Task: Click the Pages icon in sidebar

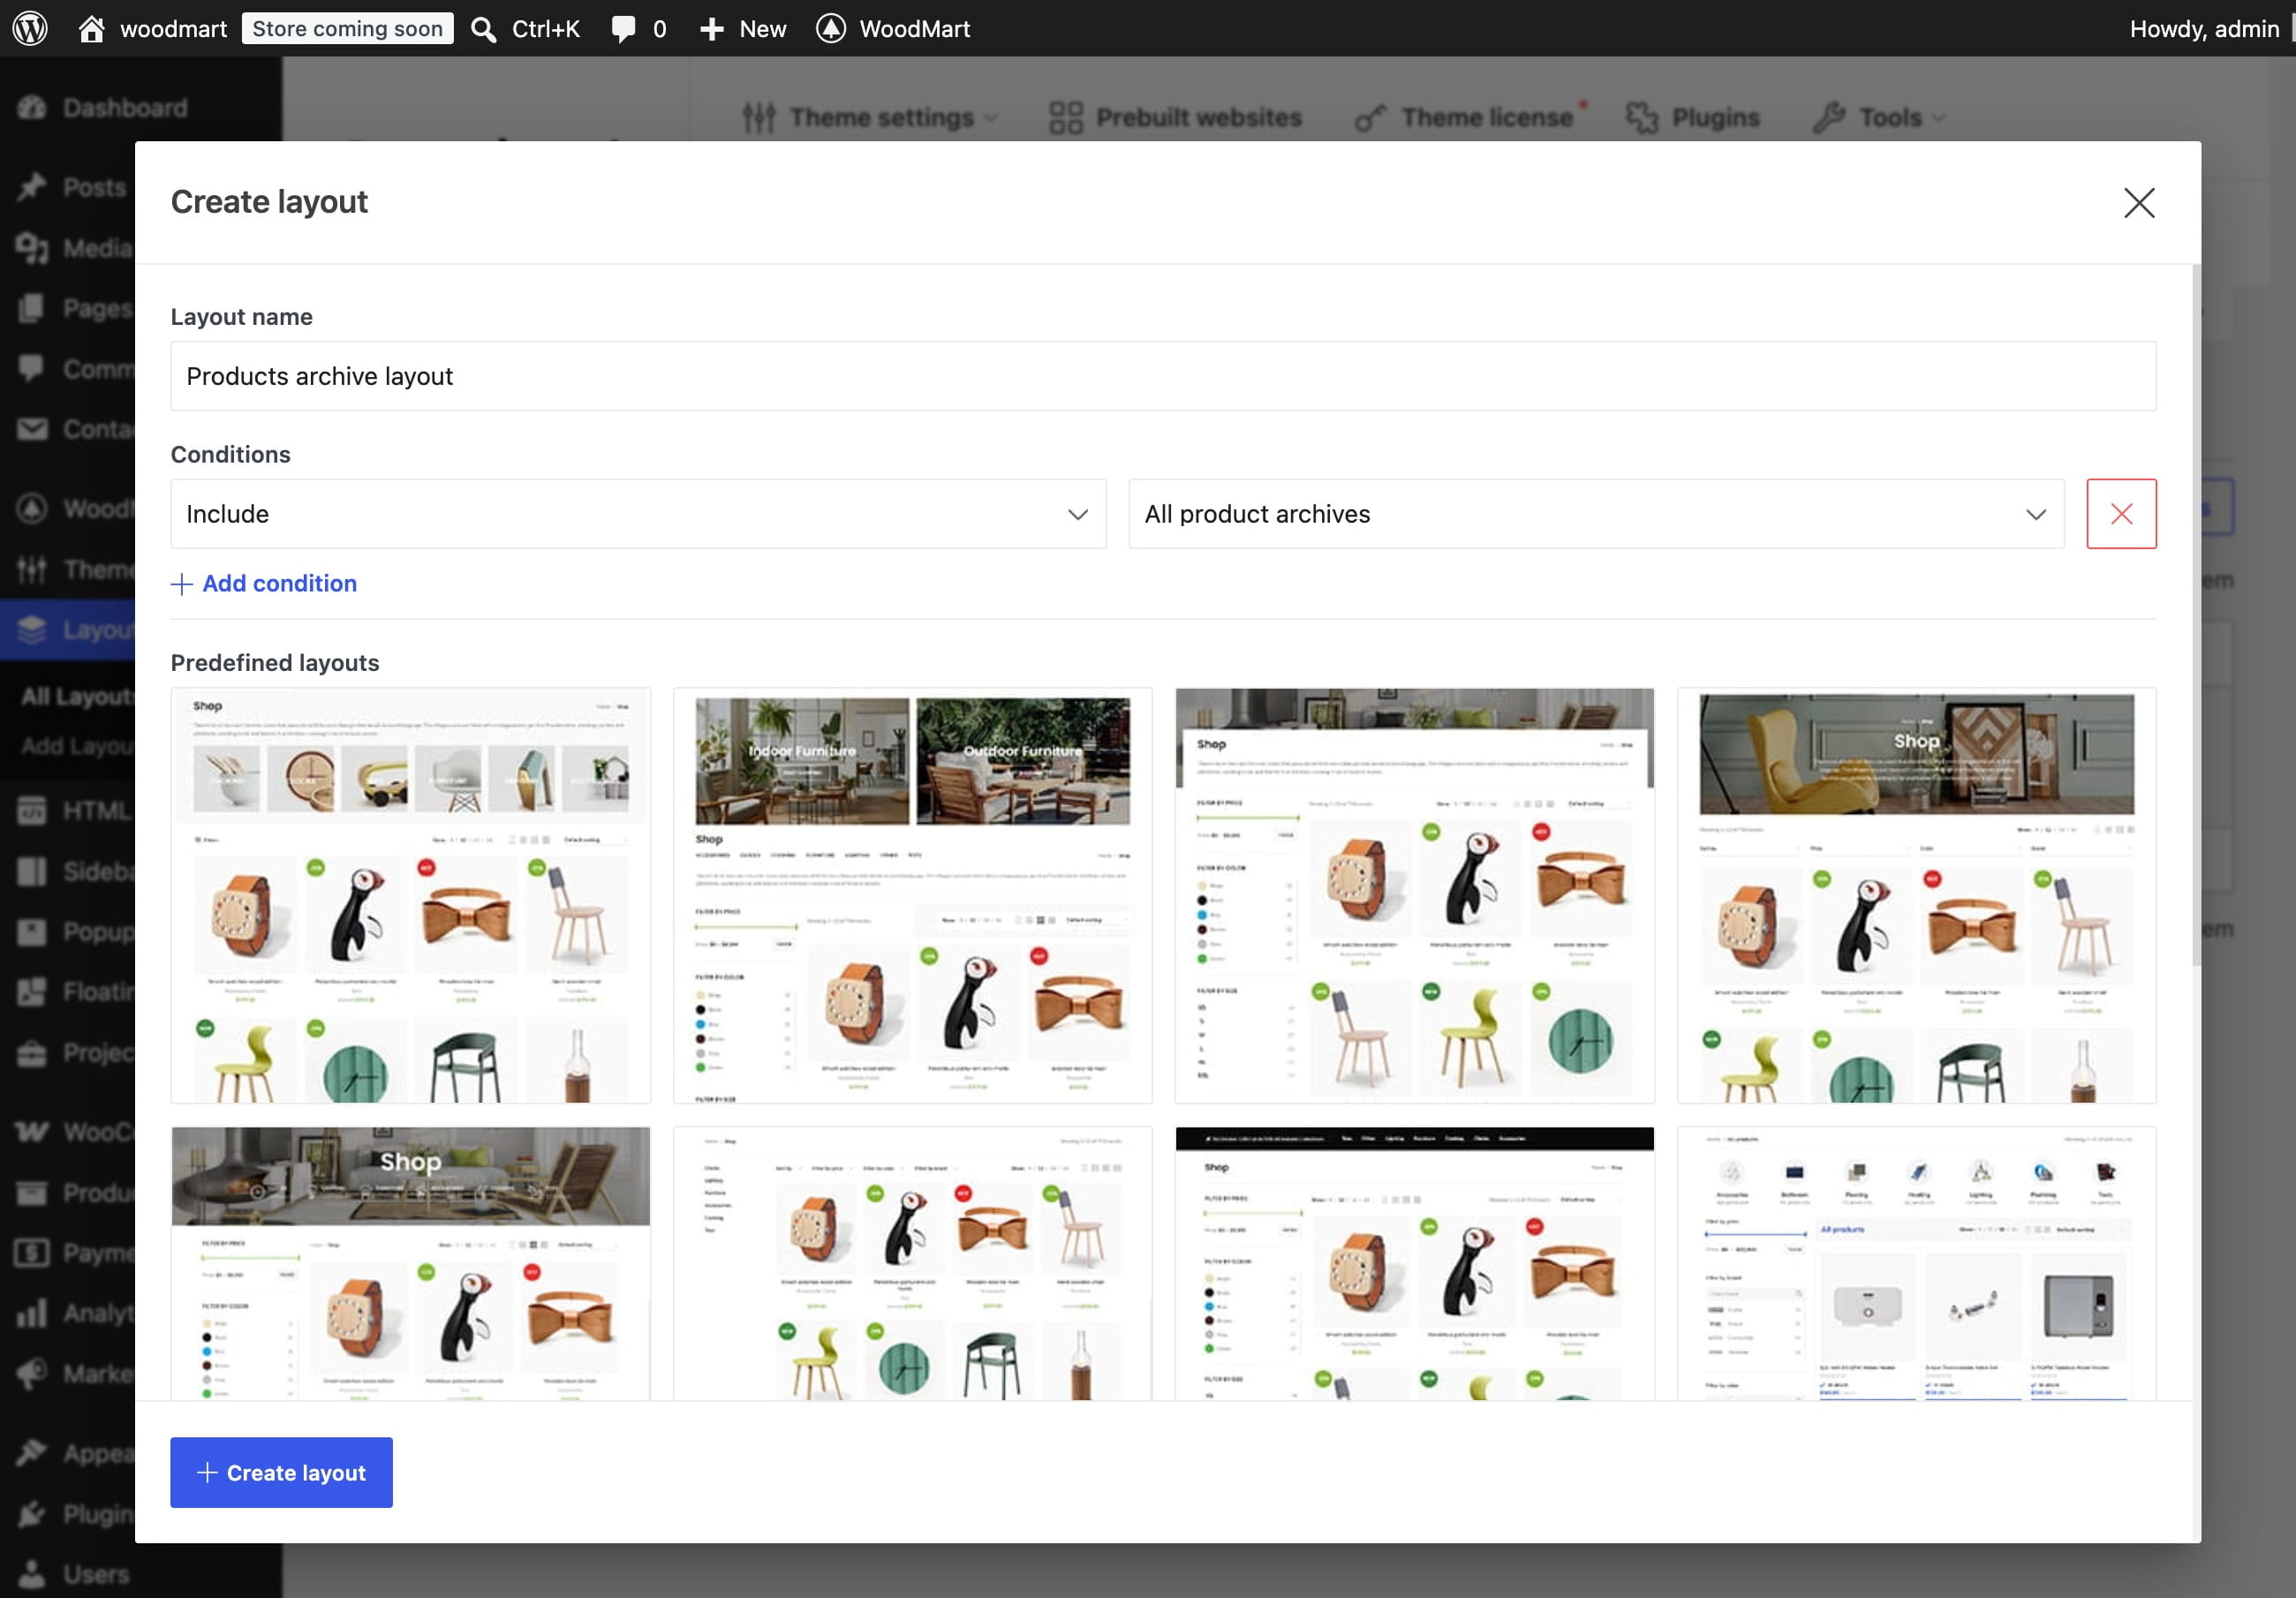Action: 32,308
